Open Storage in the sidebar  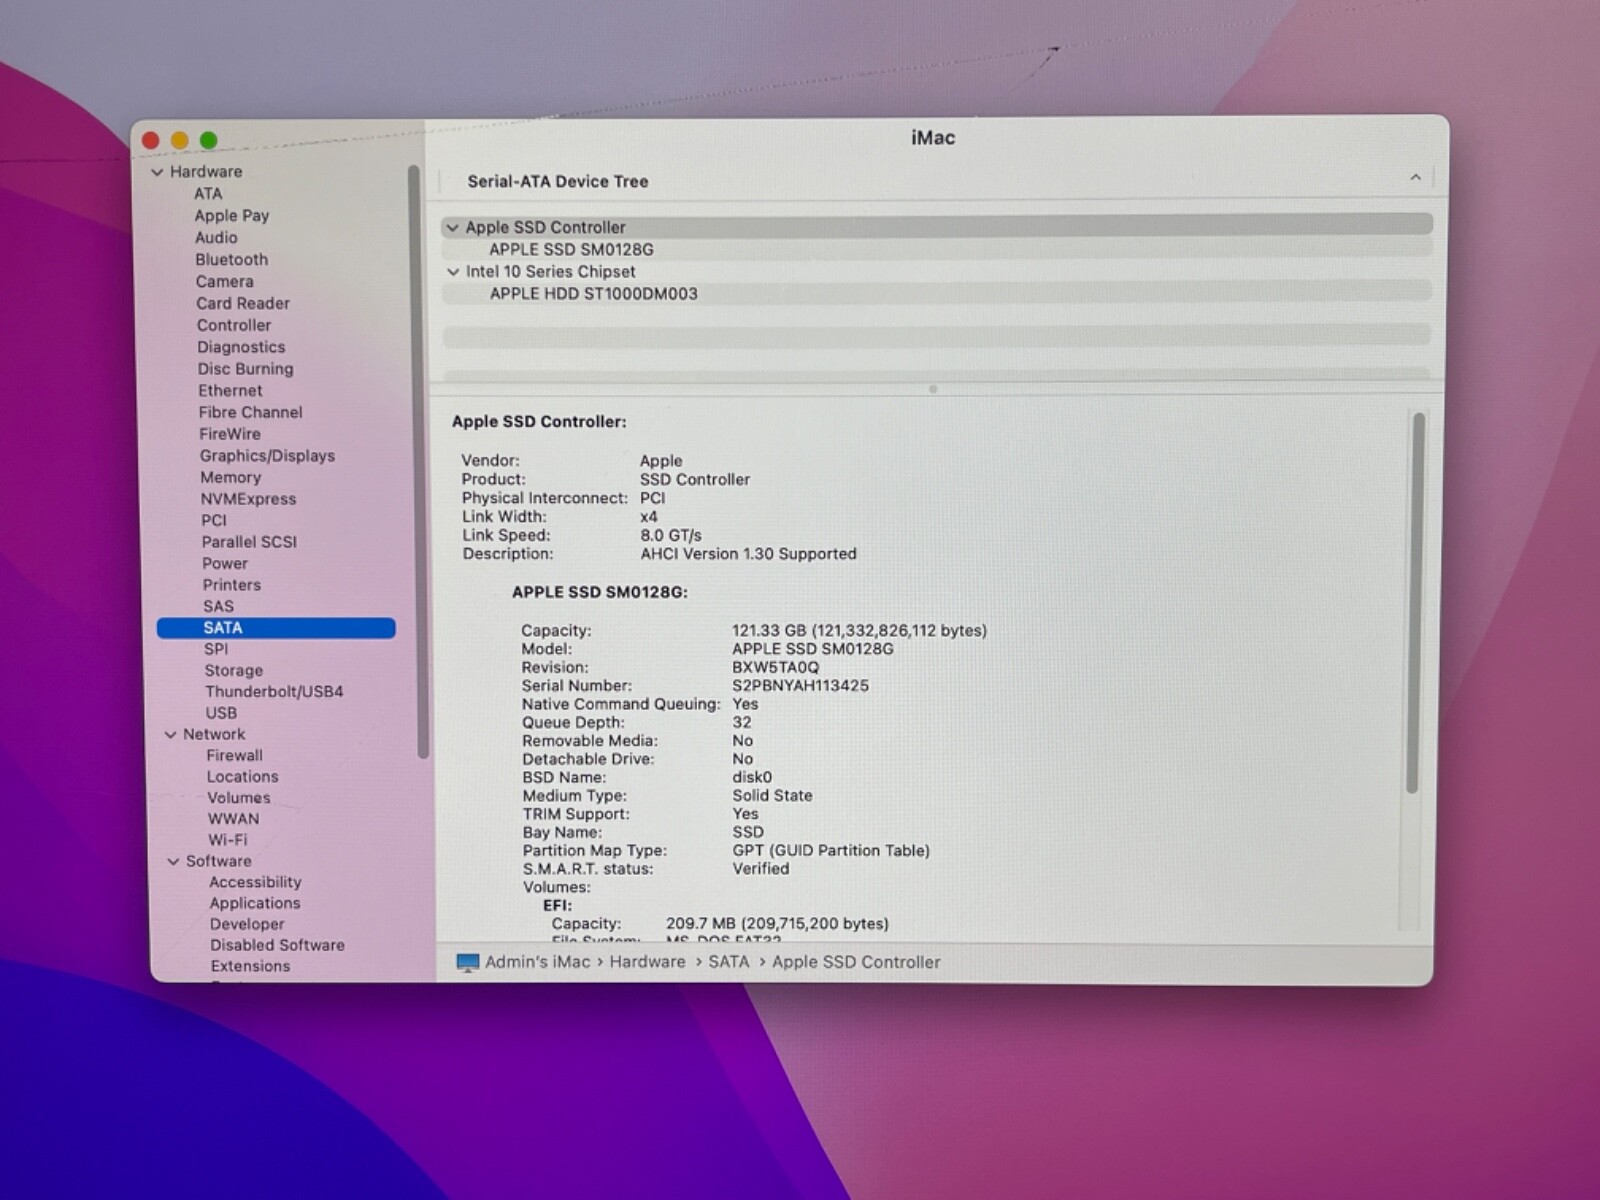[x=234, y=671]
